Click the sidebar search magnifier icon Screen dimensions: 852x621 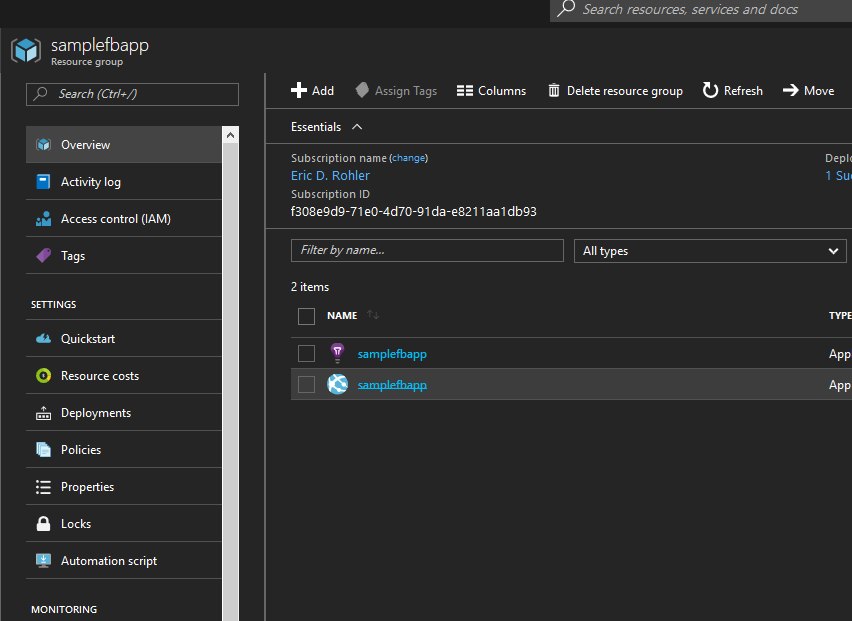pos(40,94)
